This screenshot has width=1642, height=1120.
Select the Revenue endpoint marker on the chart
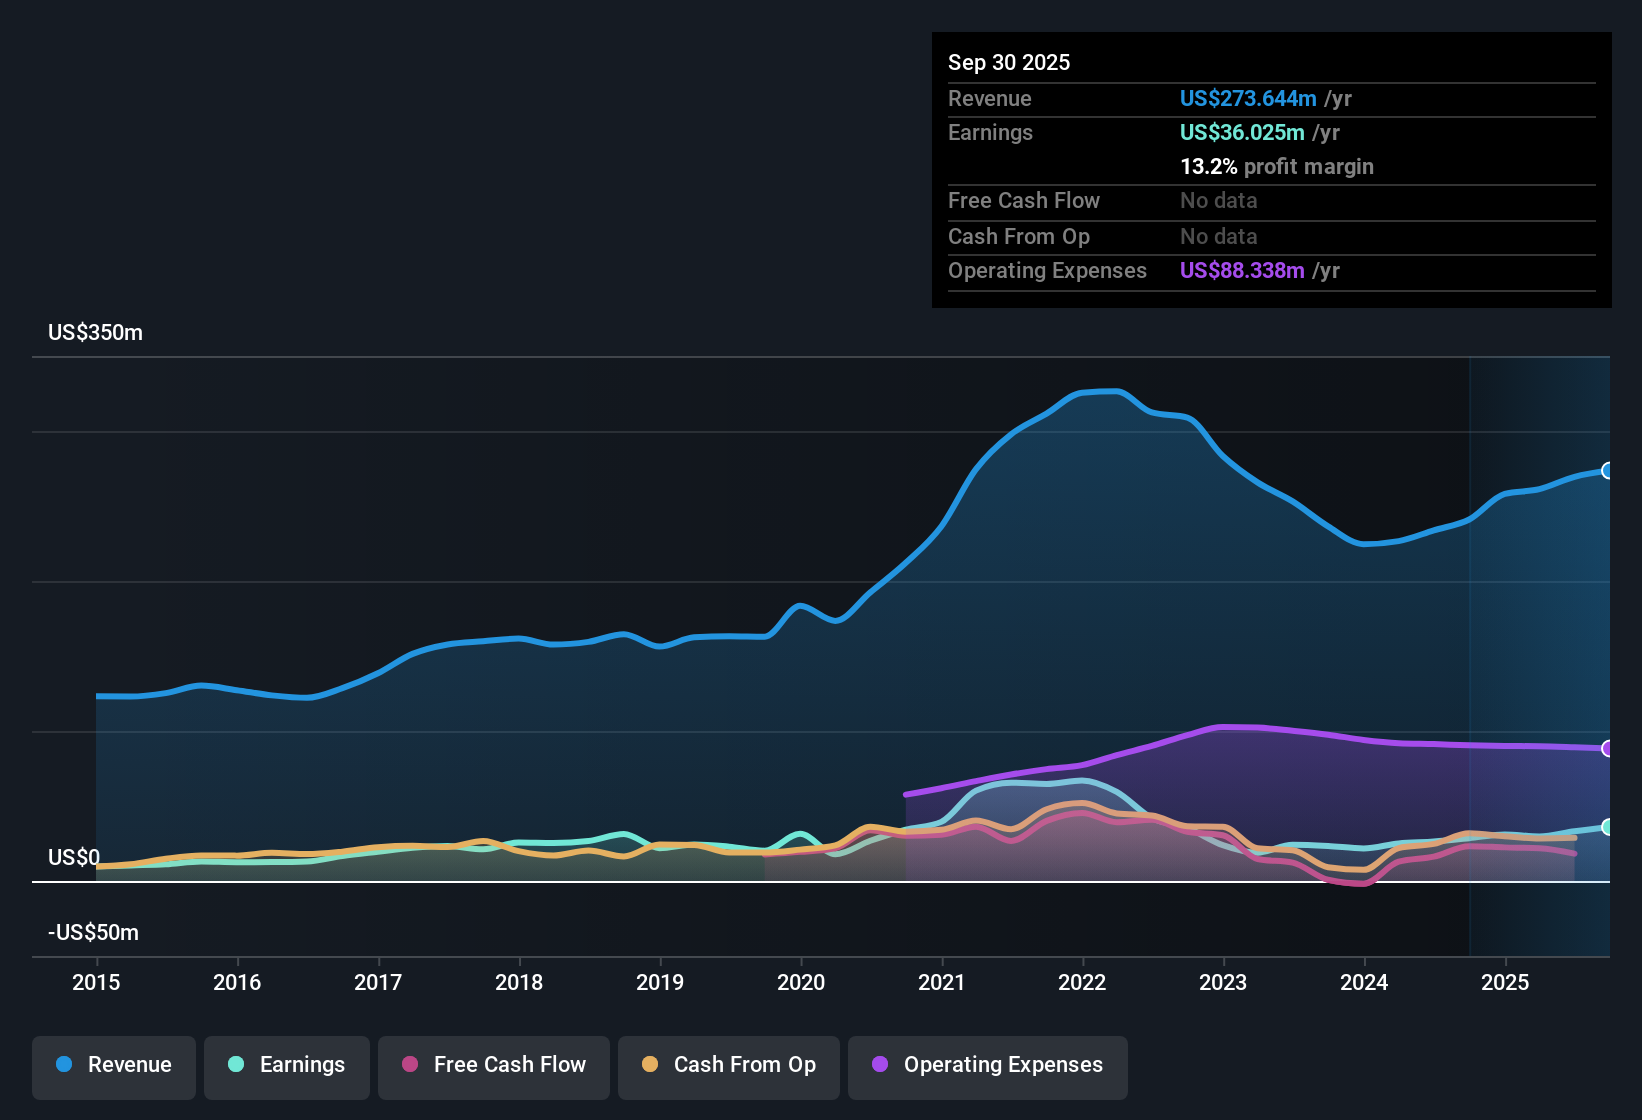1607,470
